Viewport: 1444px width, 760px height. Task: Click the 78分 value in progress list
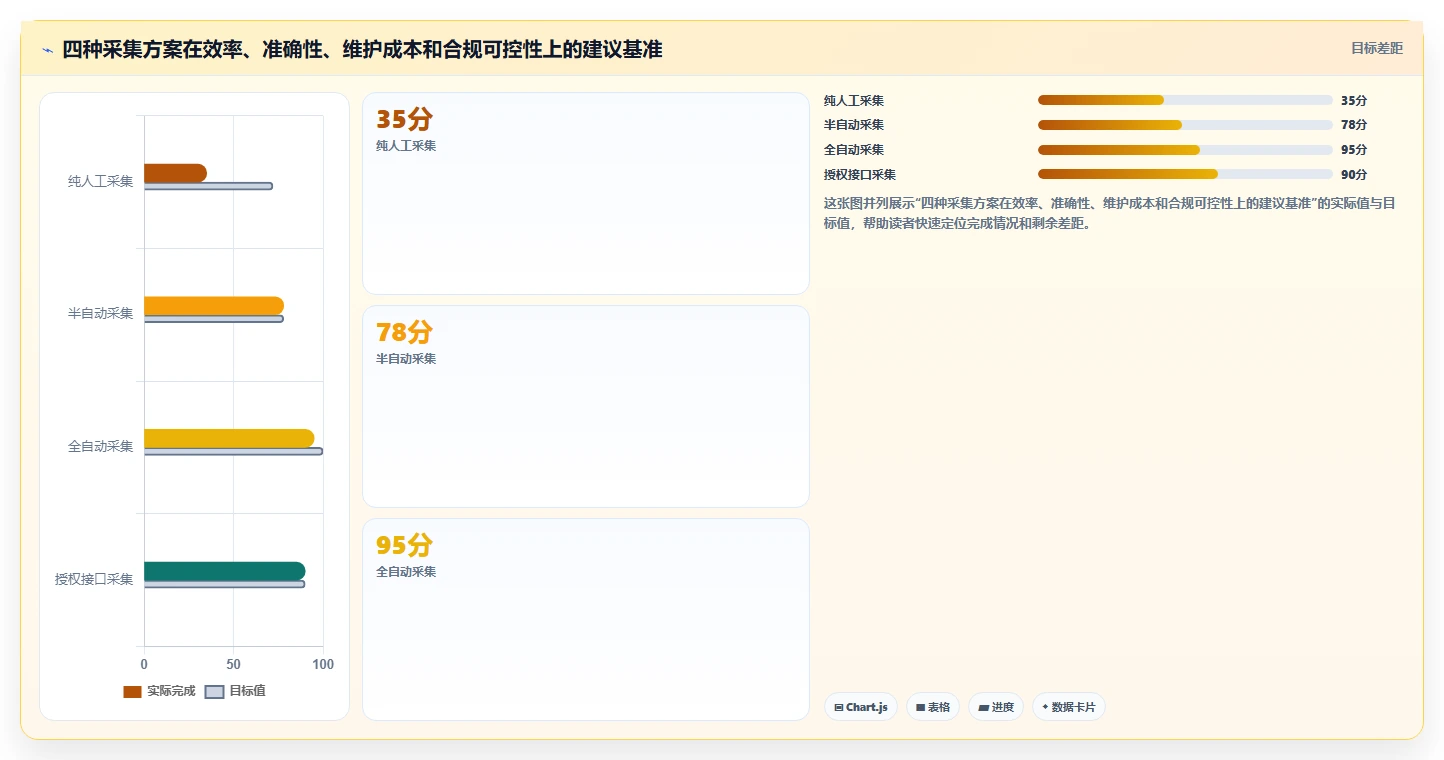pyautogui.click(x=1354, y=125)
